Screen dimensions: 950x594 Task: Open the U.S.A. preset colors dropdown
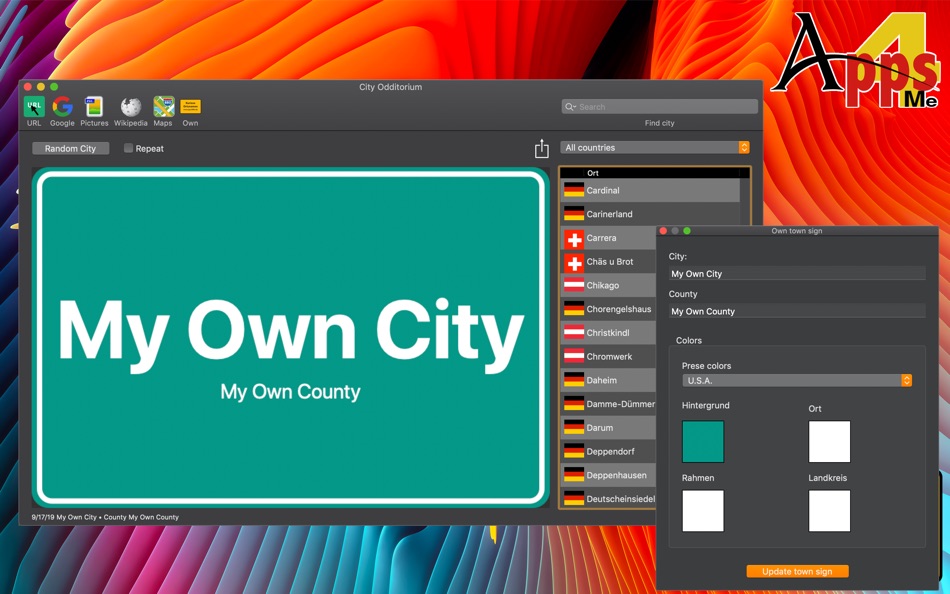tap(797, 380)
